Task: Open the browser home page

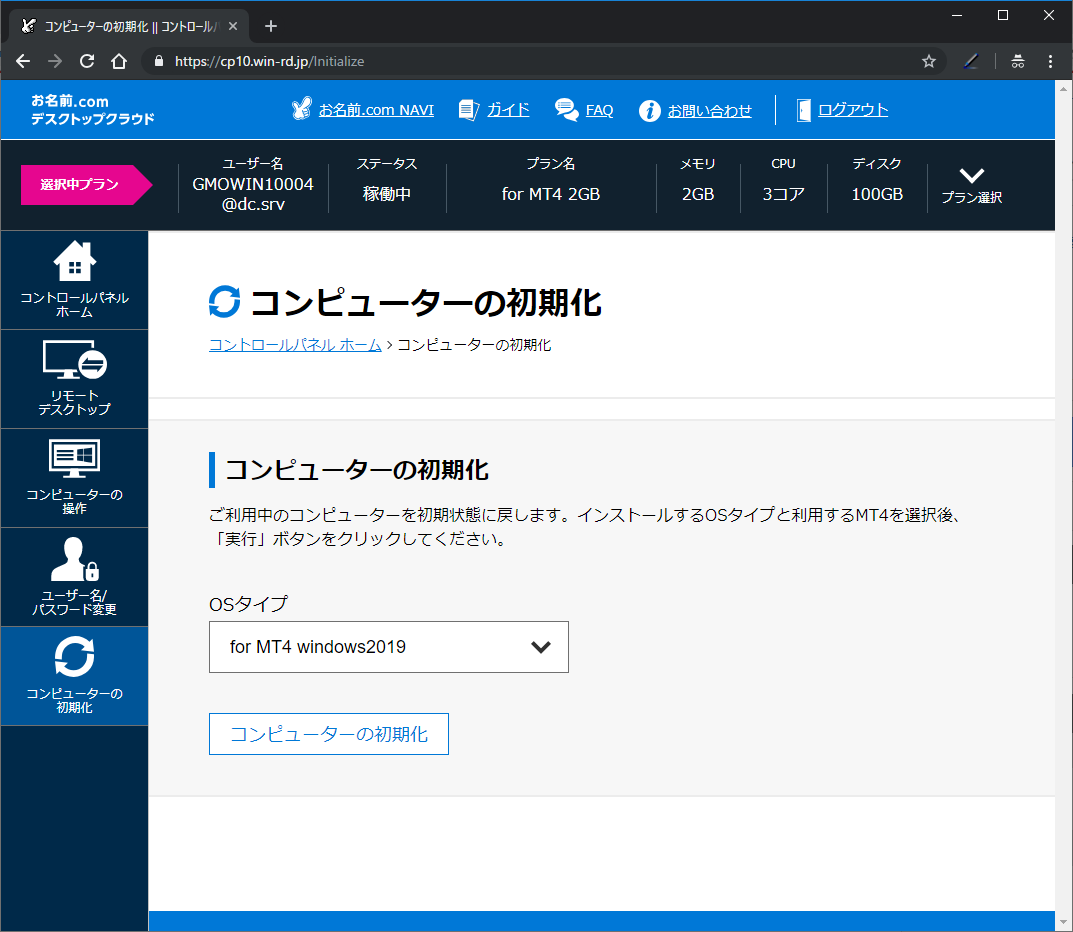Action: [119, 62]
